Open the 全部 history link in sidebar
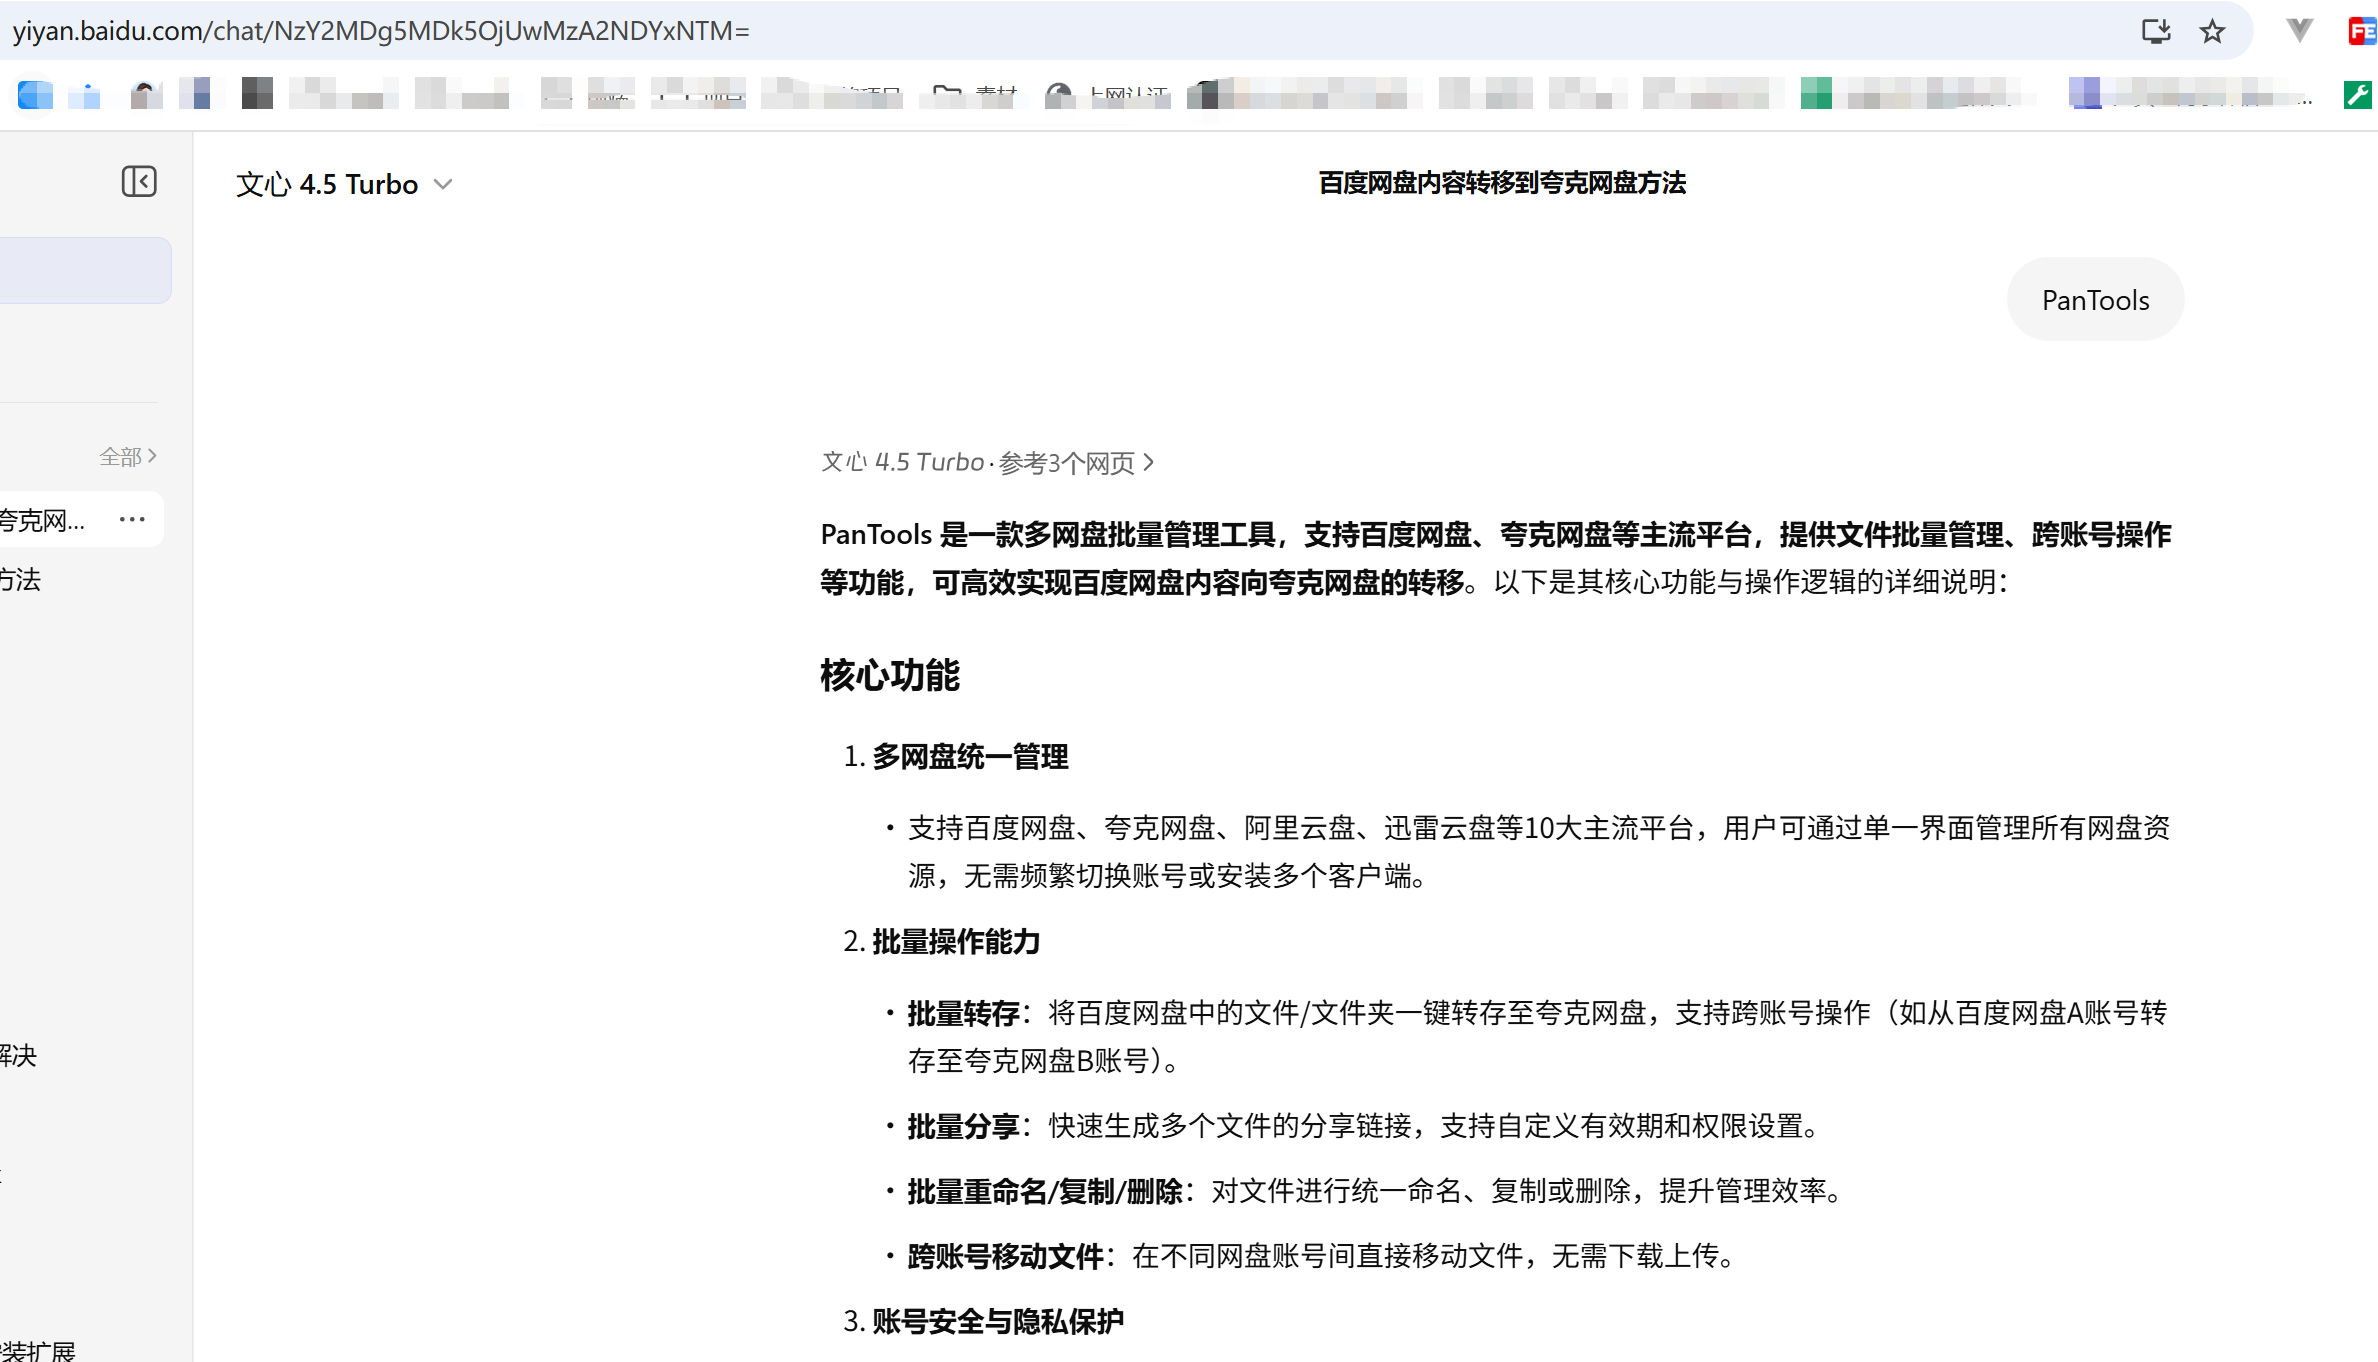The height and width of the screenshot is (1362, 2378). tap(128, 457)
